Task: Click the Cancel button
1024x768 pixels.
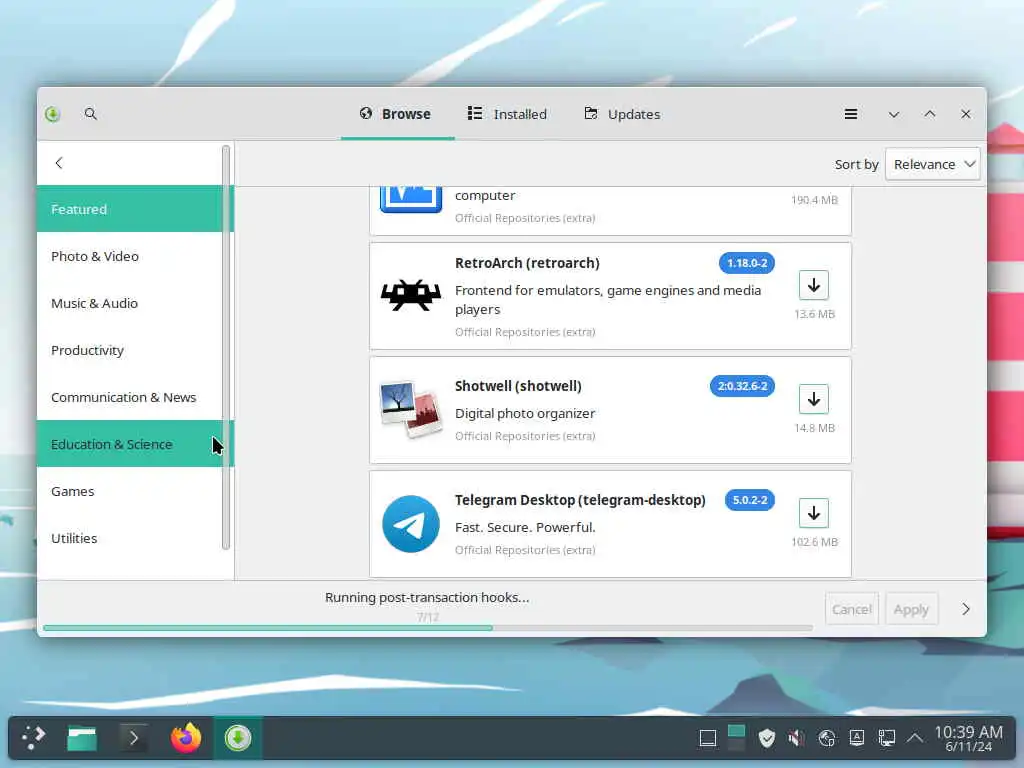Action: [x=852, y=609]
